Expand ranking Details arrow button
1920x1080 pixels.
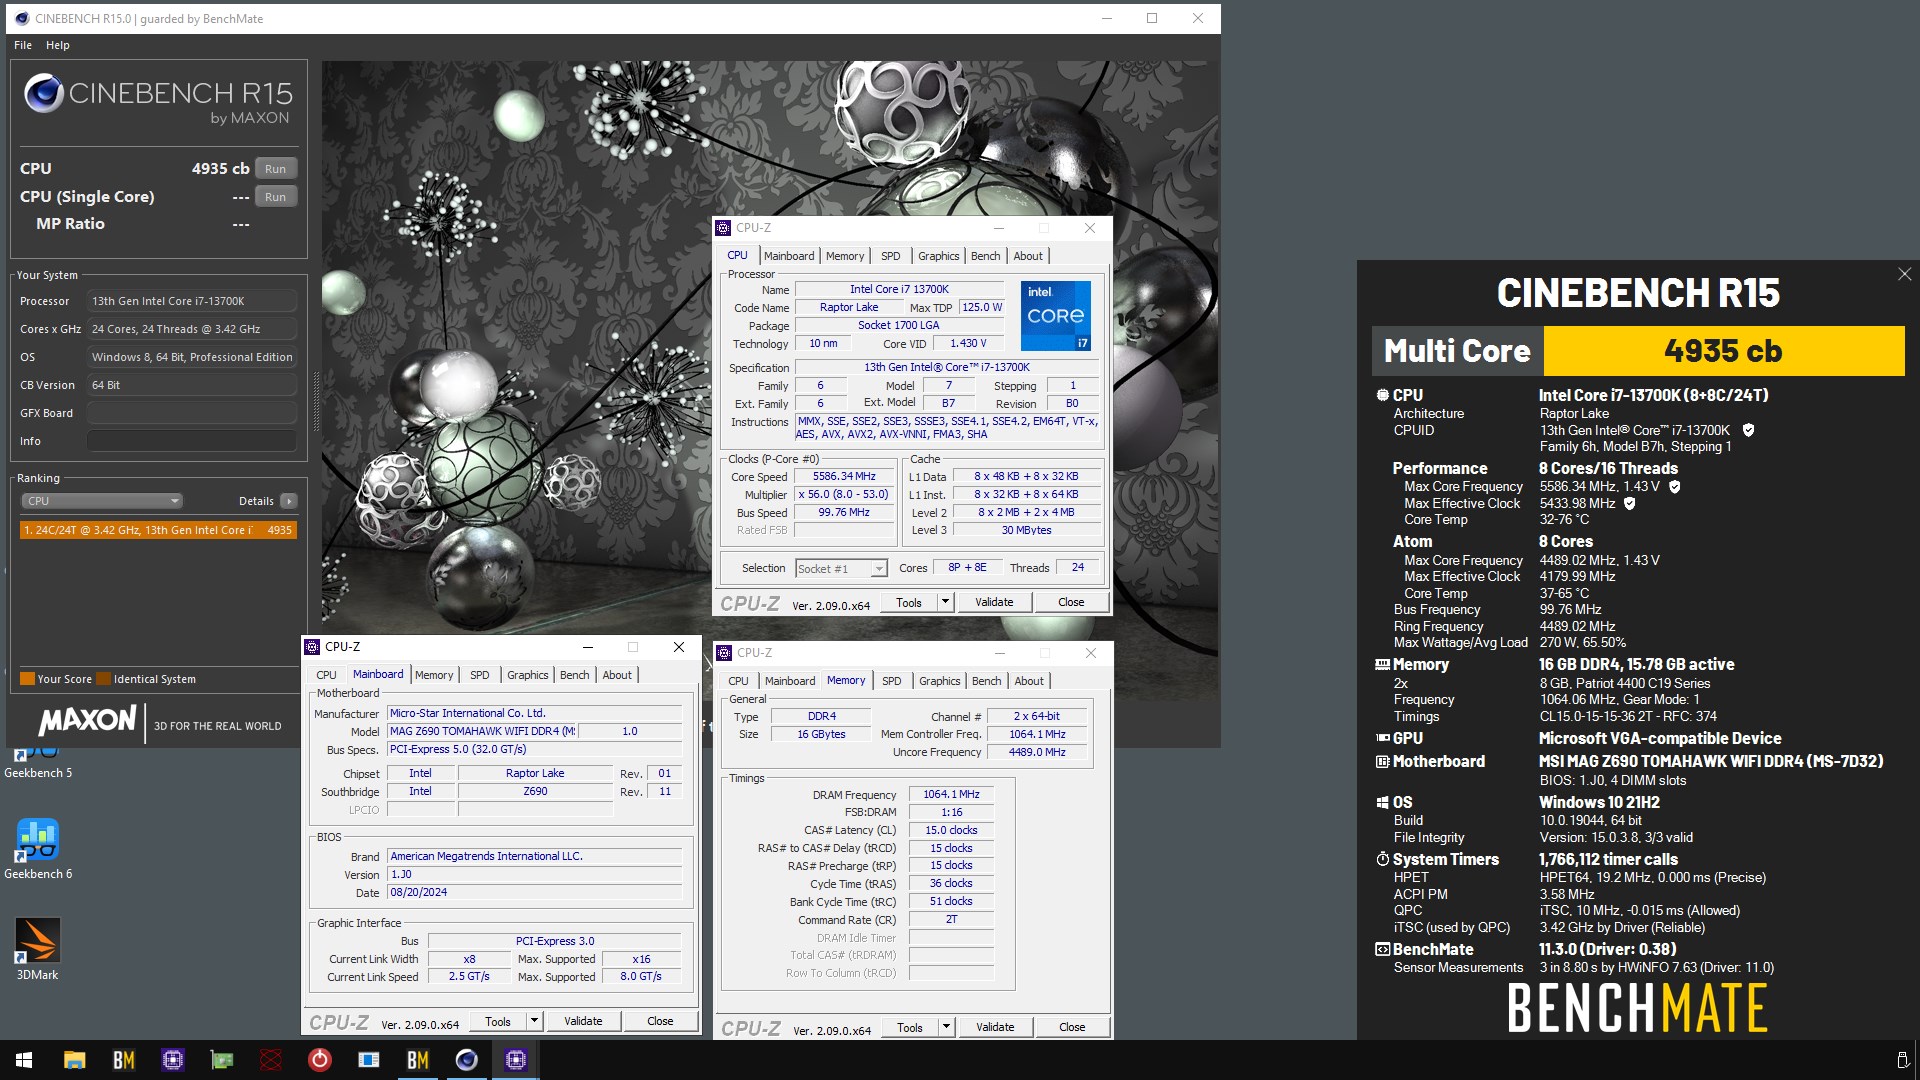click(289, 501)
